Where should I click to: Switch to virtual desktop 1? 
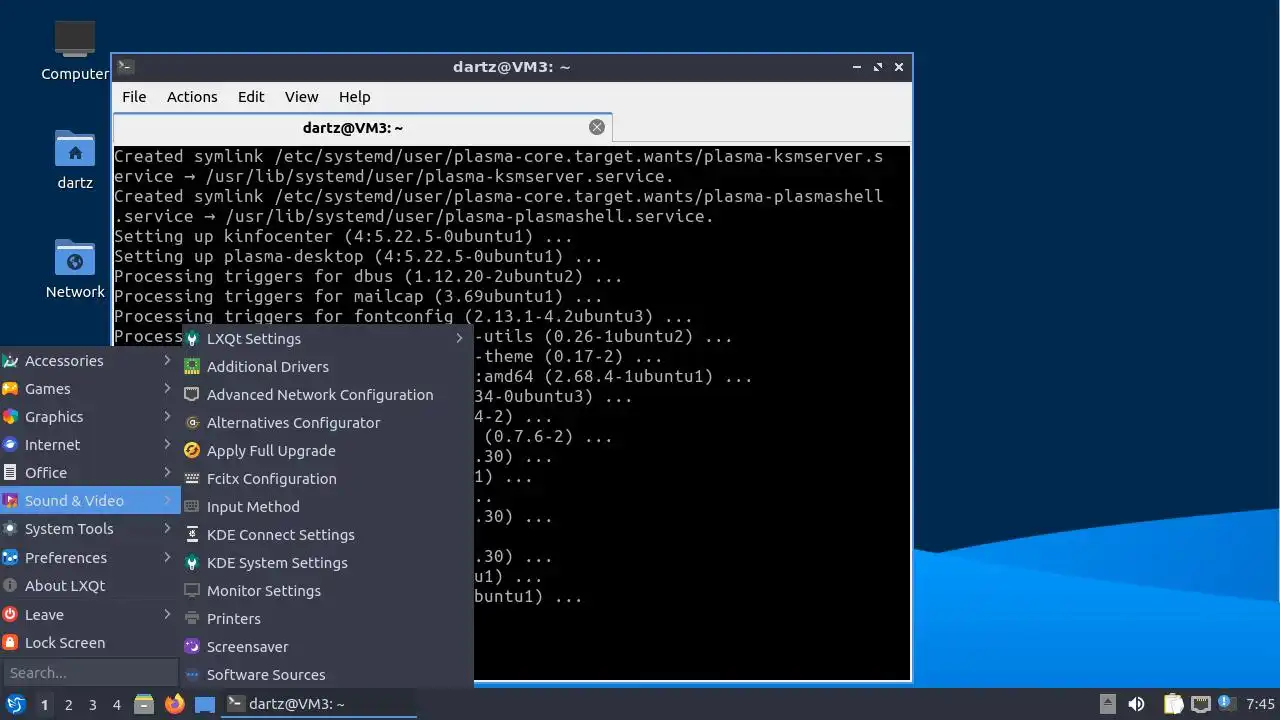44,704
